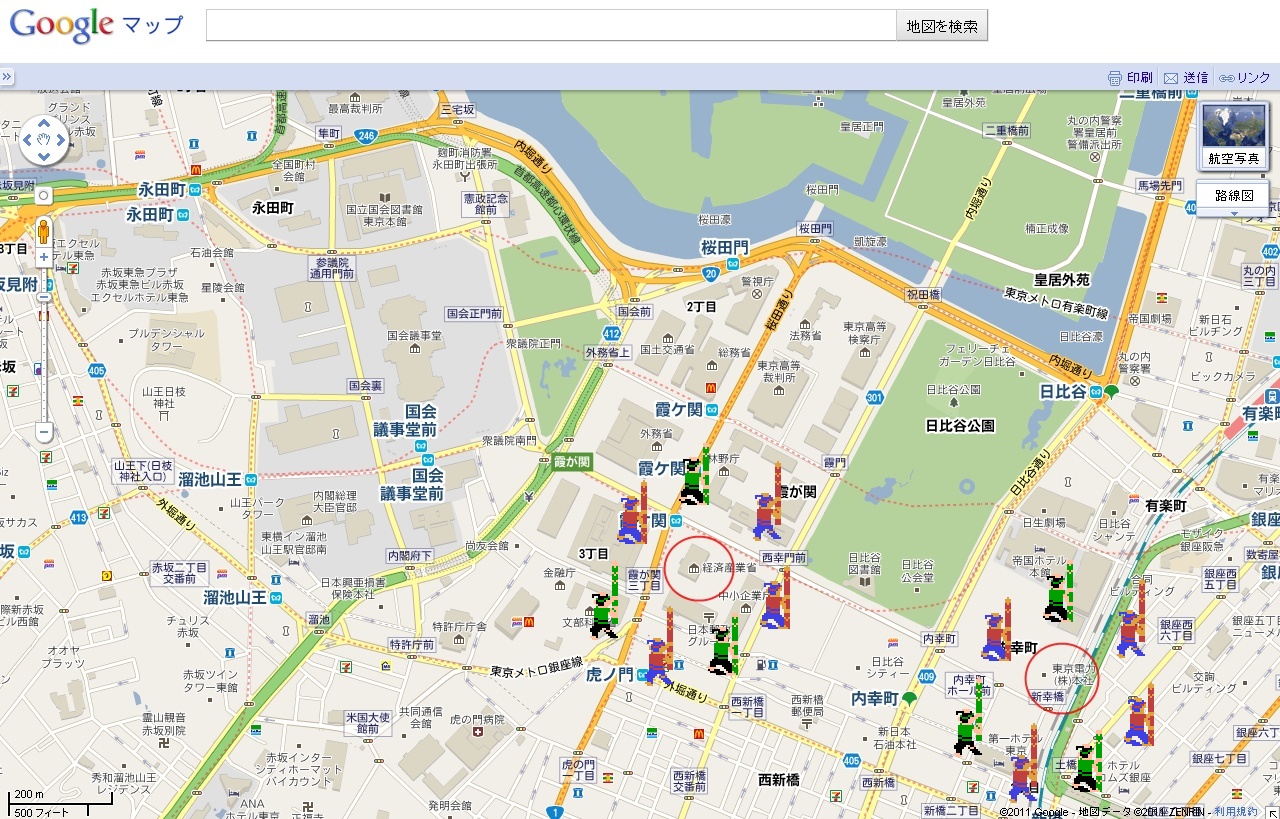Click the 桜田門 metro station icon

coord(733,263)
